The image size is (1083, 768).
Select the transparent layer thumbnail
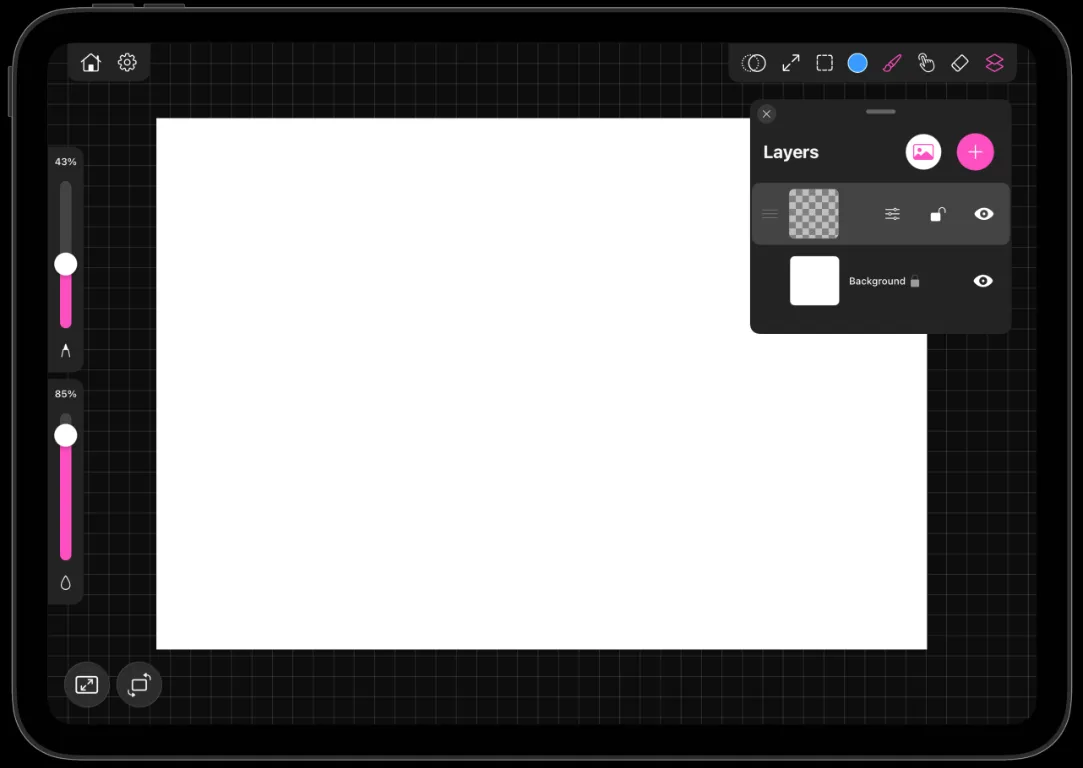pyautogui.click(x=814, y=214)
